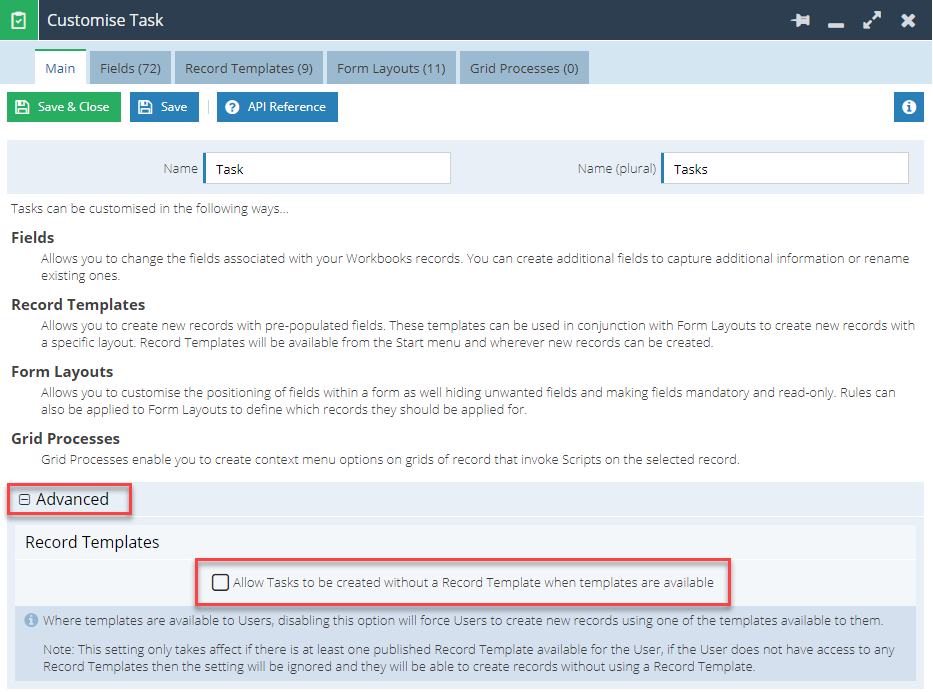Go to the Form Layouts (11) tab
This screenshot has height=692, width=933.
391,68
